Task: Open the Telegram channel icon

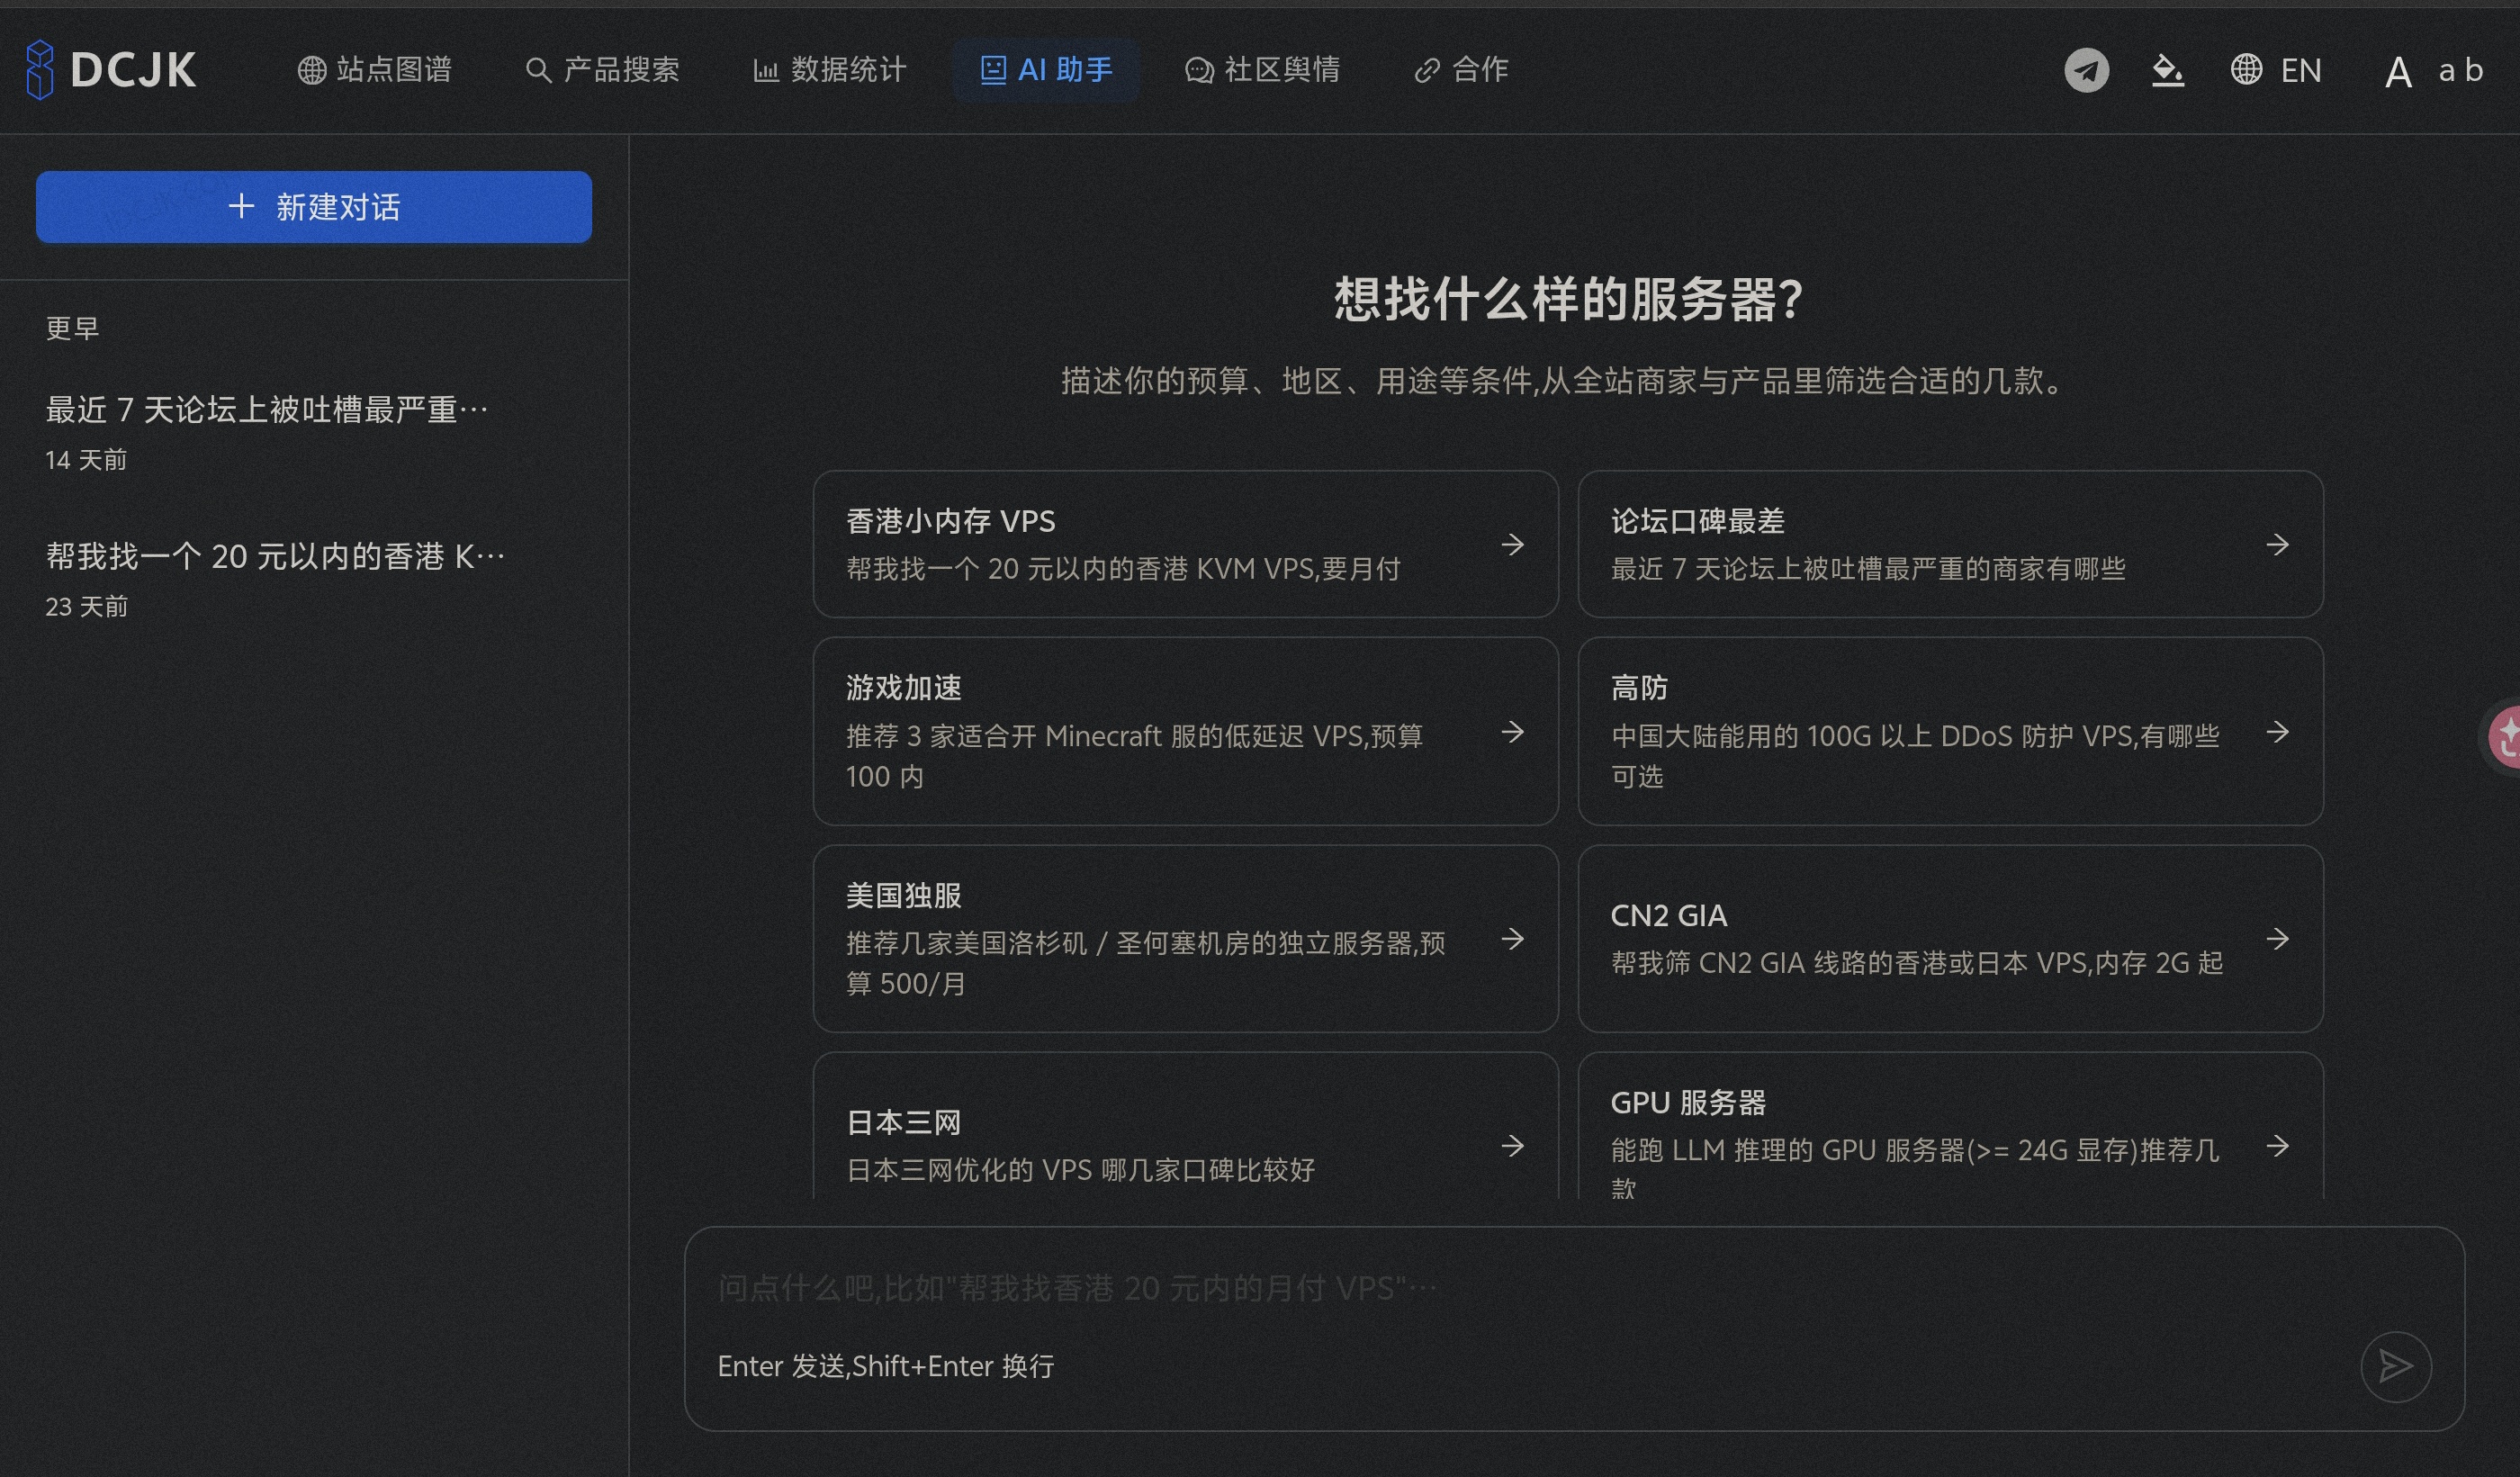Action: tap(2086, 70)
